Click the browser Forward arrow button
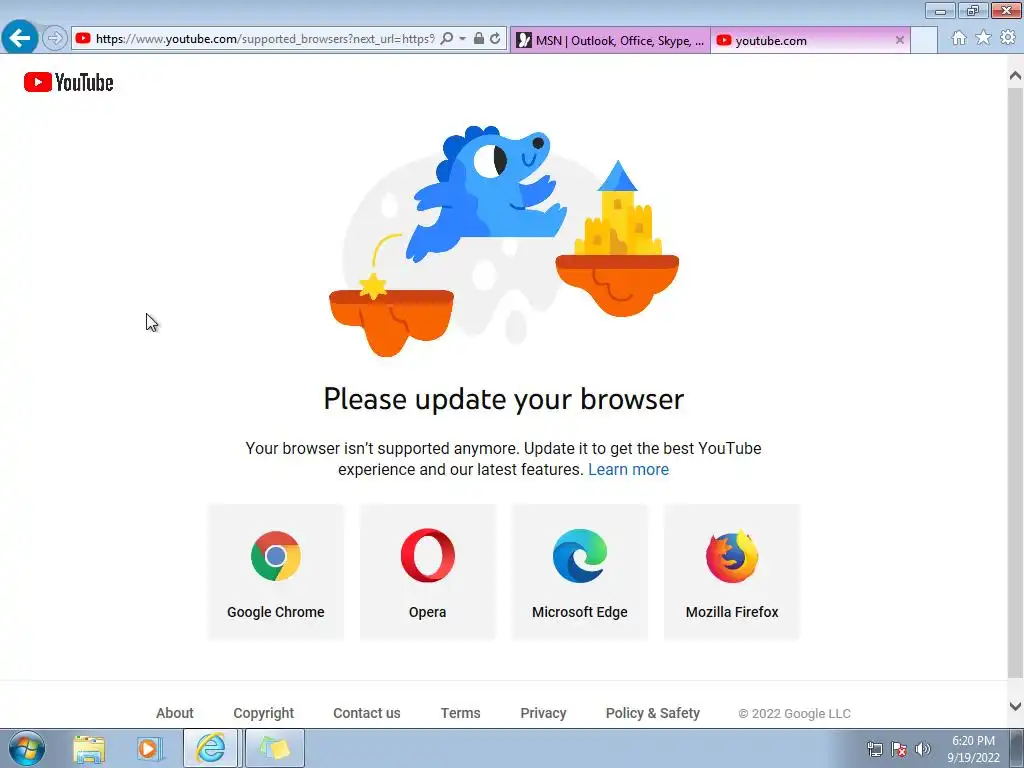 pos(55,39)
